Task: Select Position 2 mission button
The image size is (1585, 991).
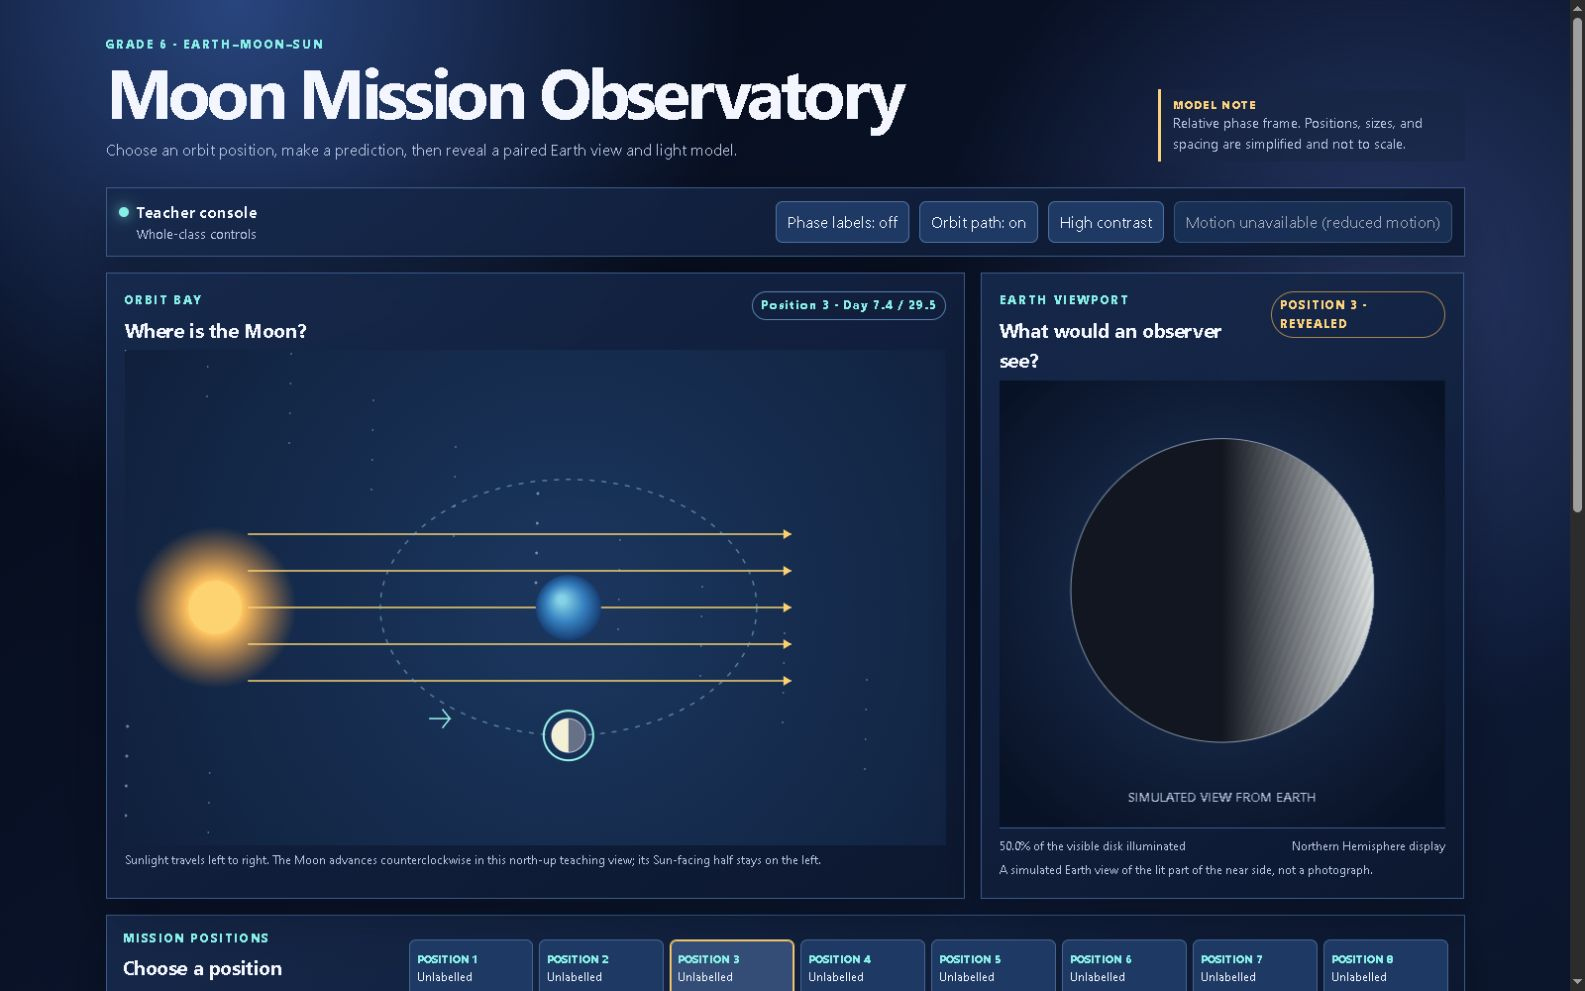Action: (x=601, y=966)
